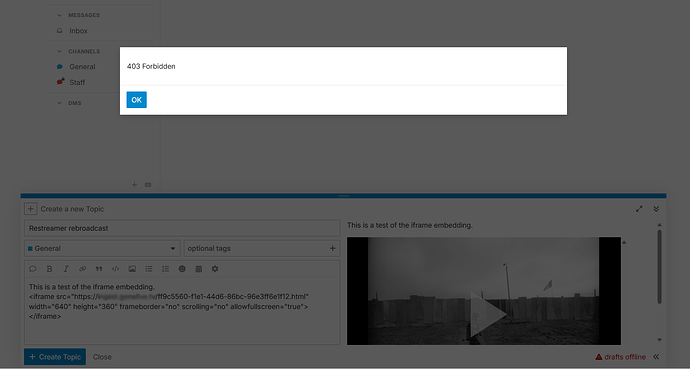
Task: Click the upload image toolbar icon
Action: [x=132, y=269]
